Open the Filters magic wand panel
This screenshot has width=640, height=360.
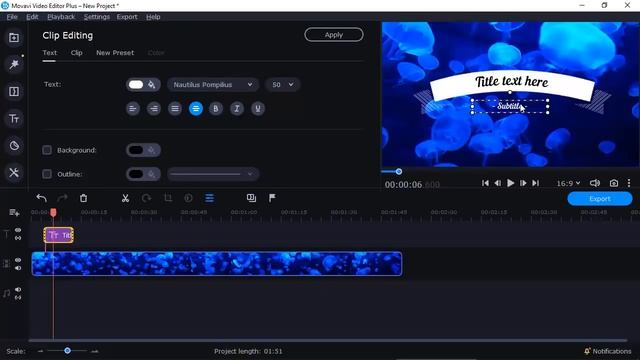(x=14, y=64)
